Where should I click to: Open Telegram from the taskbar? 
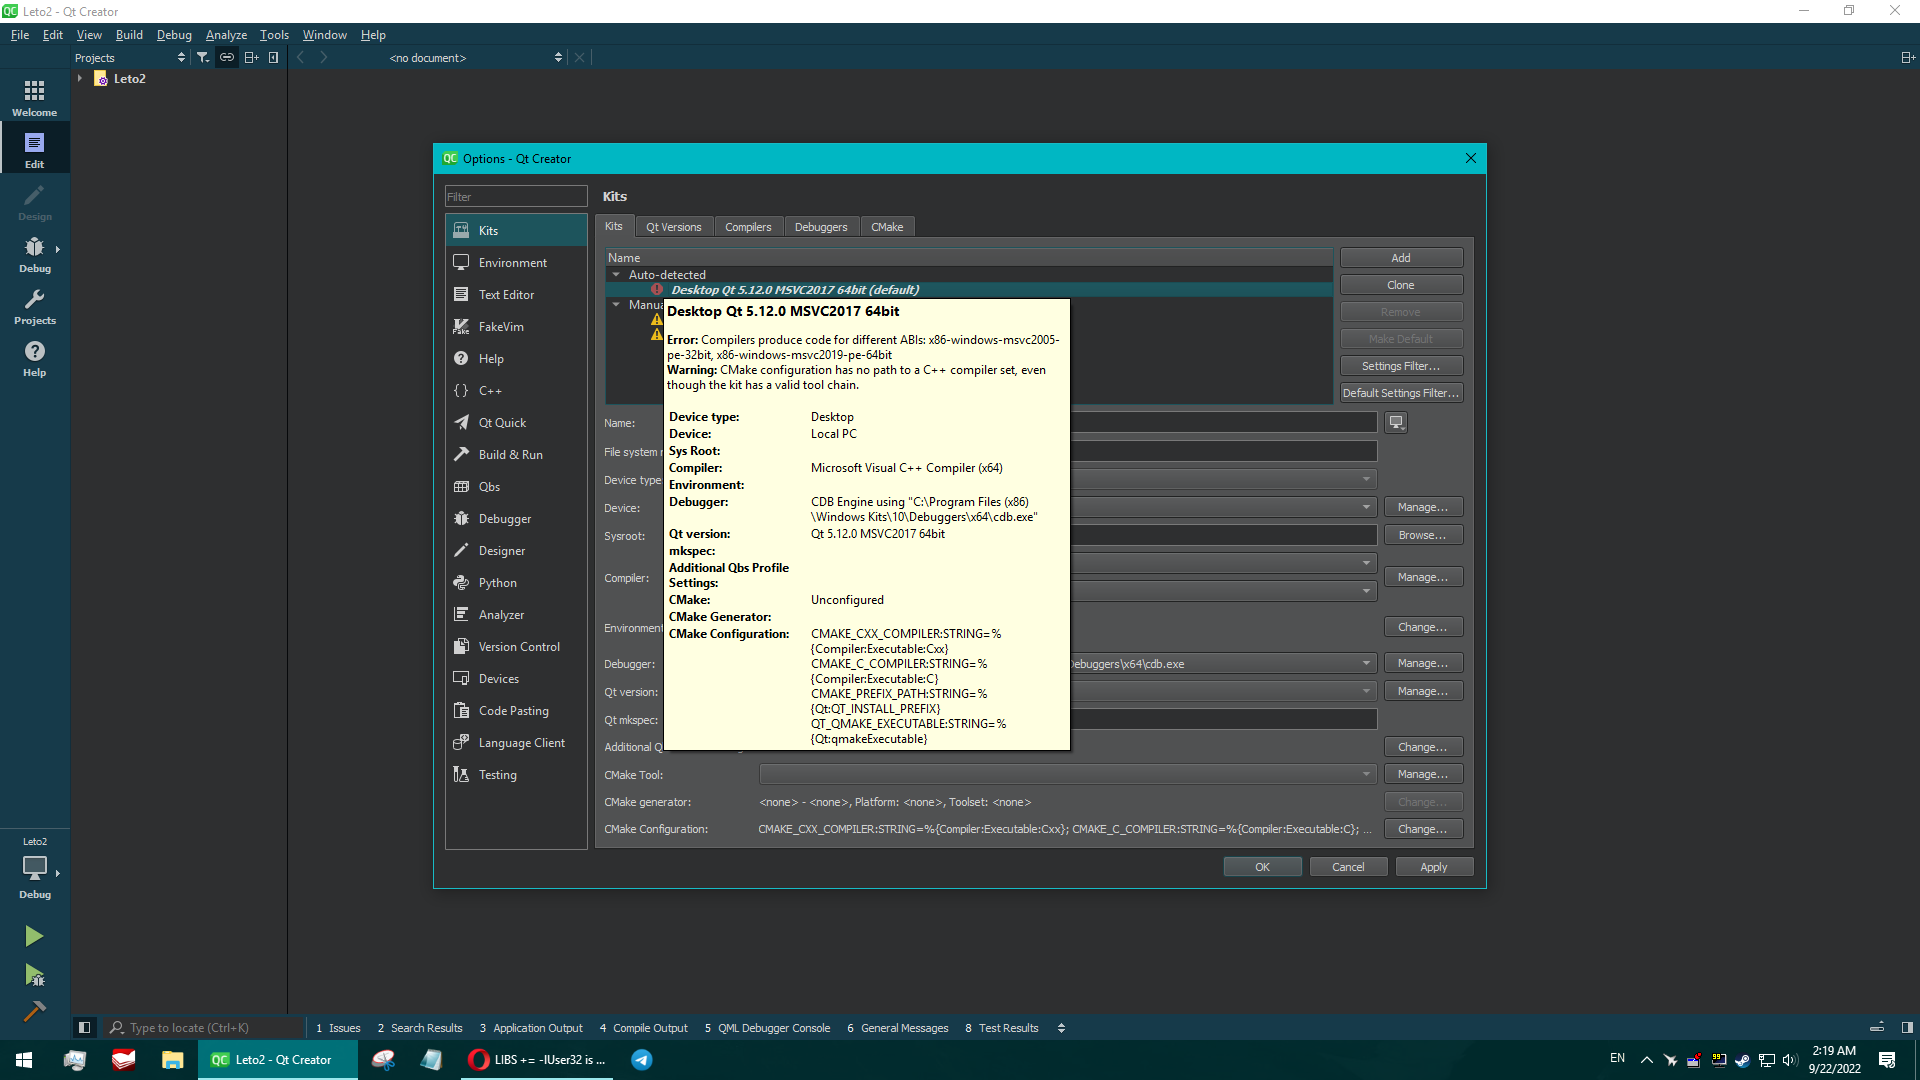click(642, 1060)
